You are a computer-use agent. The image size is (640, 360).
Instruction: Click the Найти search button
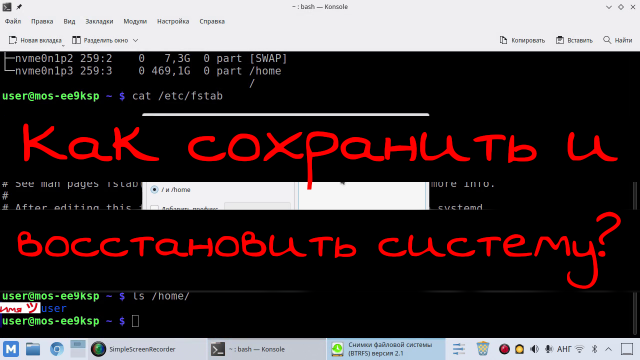pos(618,40)
